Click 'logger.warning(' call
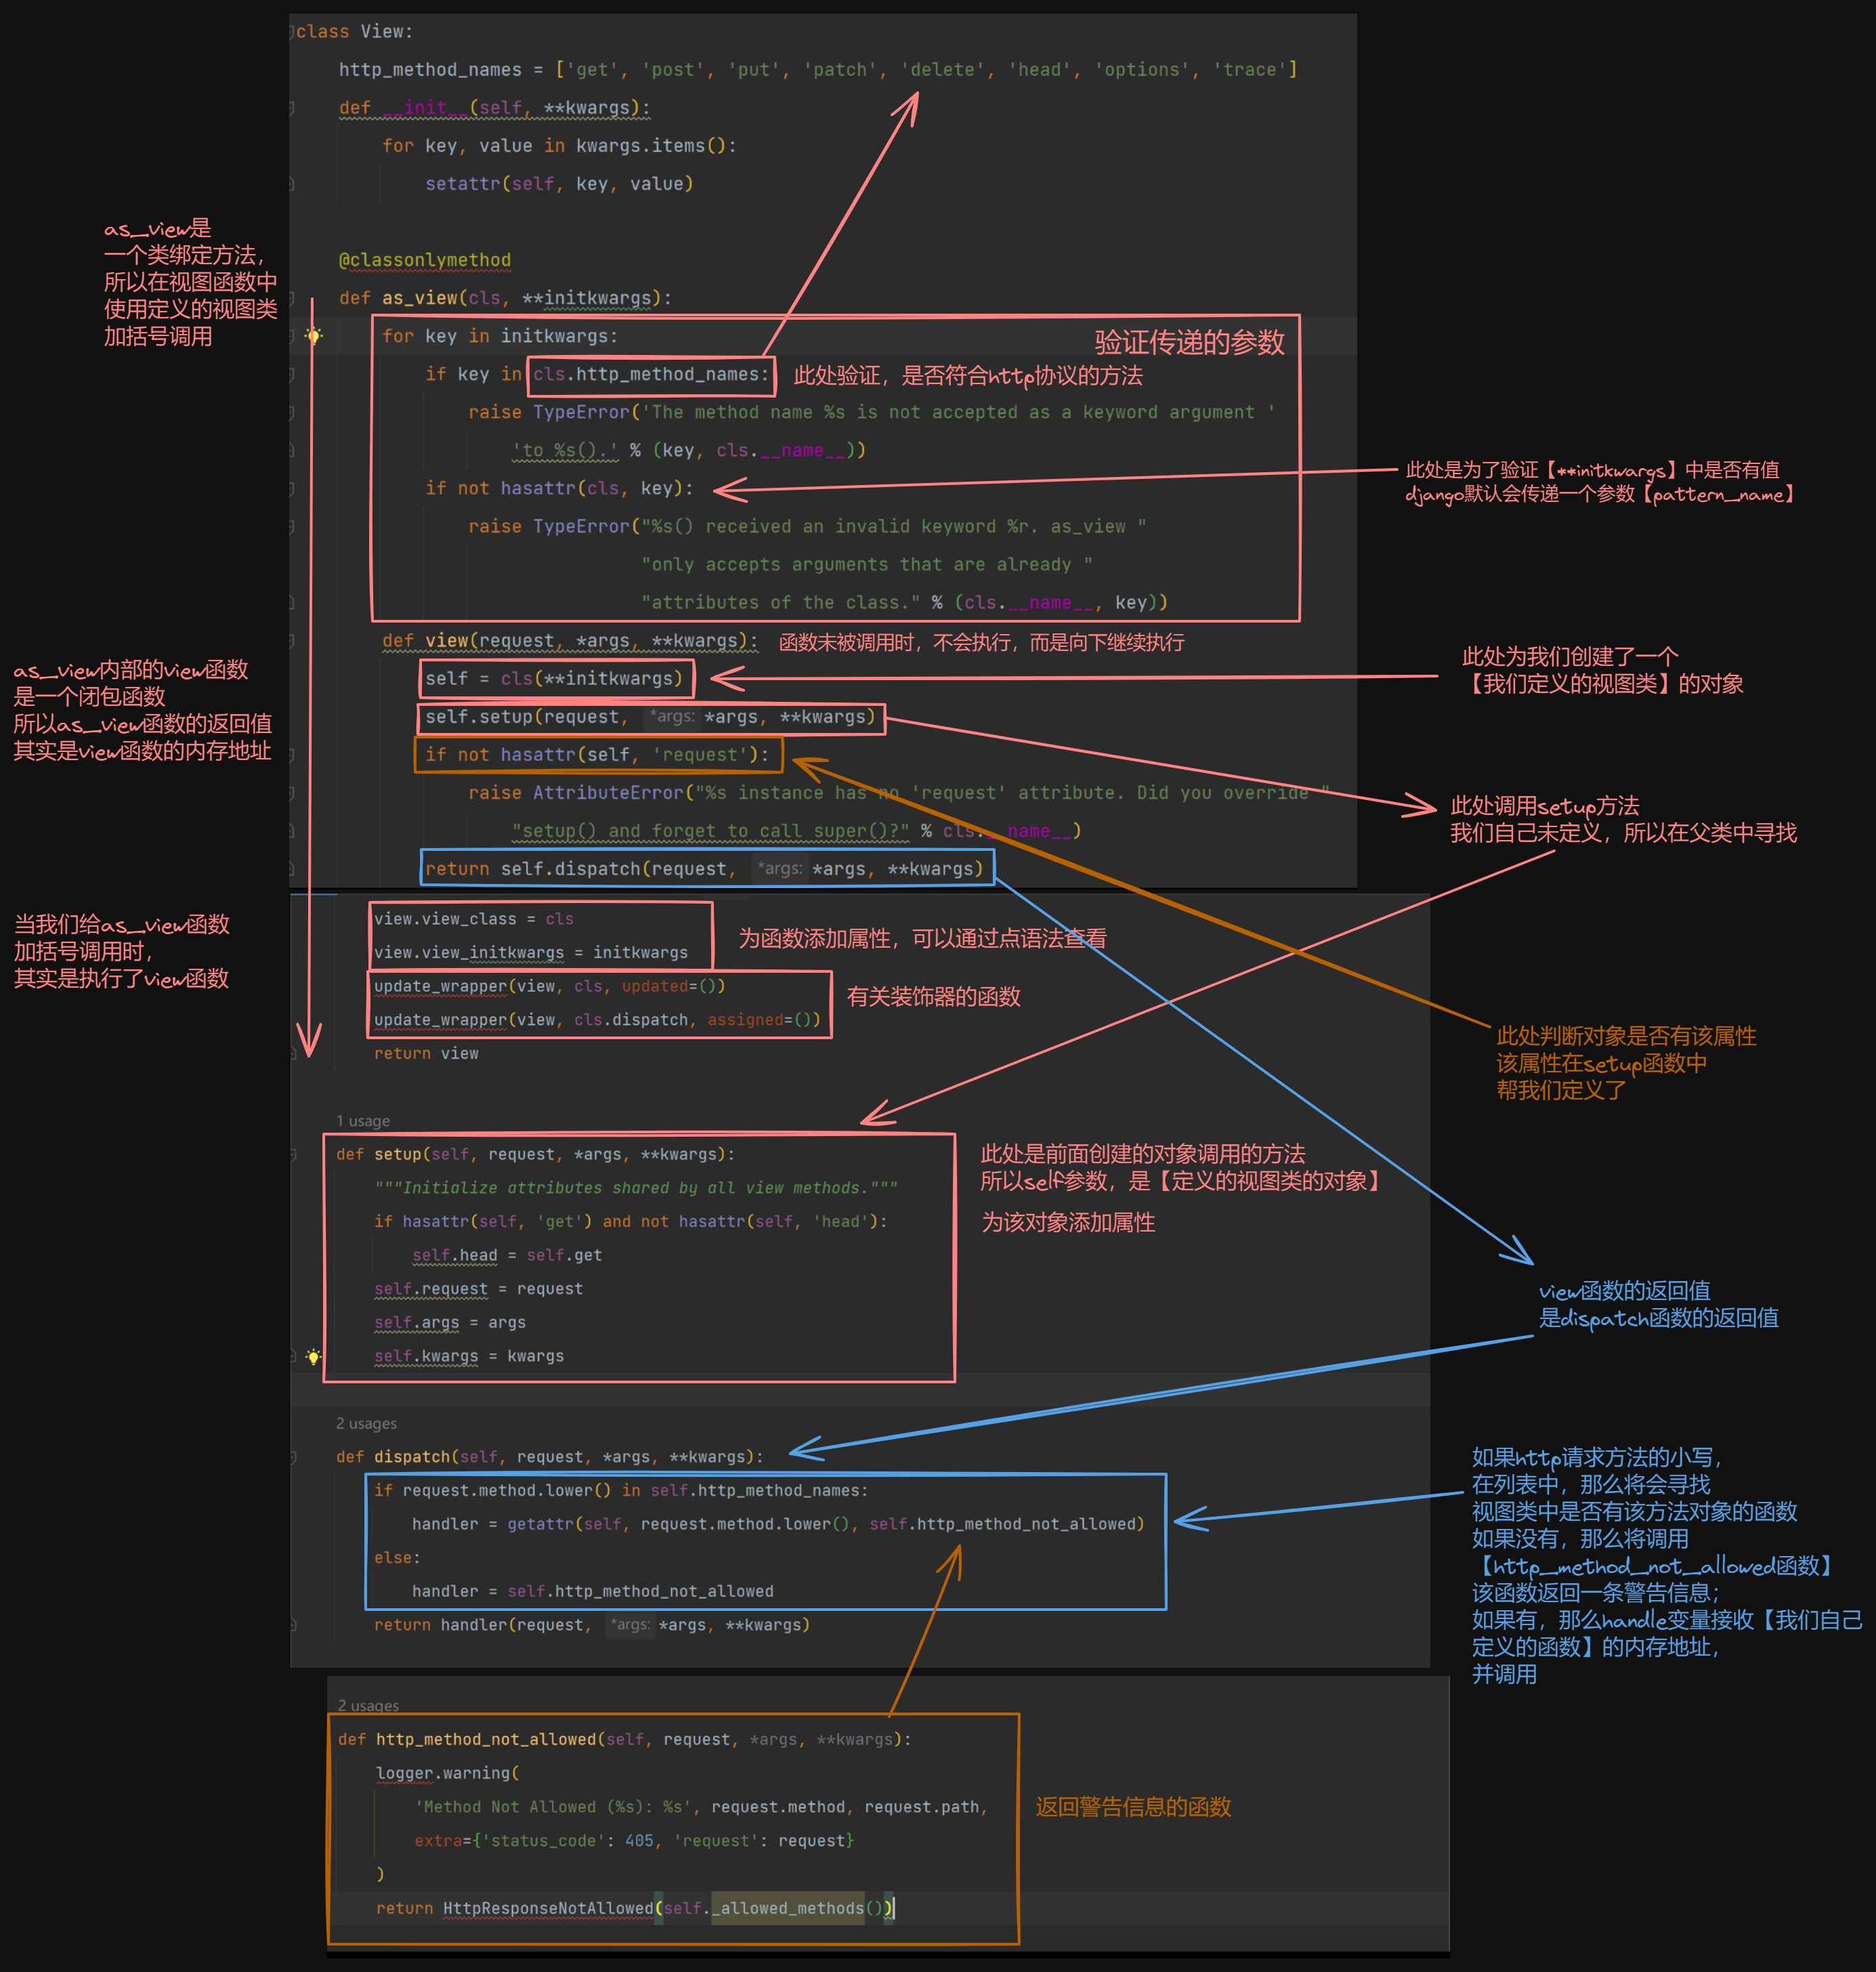1876x1972 pixels. (447, 1773)
